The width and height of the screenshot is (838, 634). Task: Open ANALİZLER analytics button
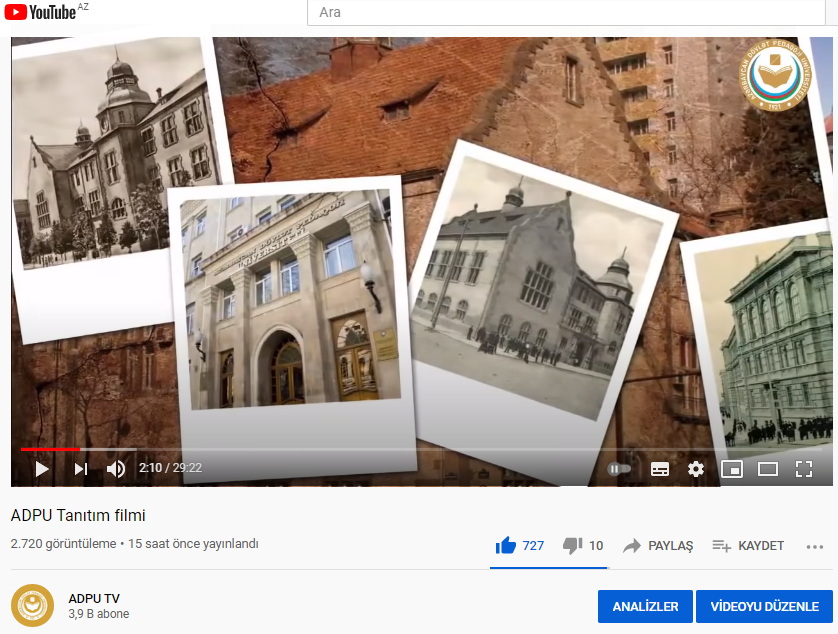pyautogui.click(x=645, y=607)
